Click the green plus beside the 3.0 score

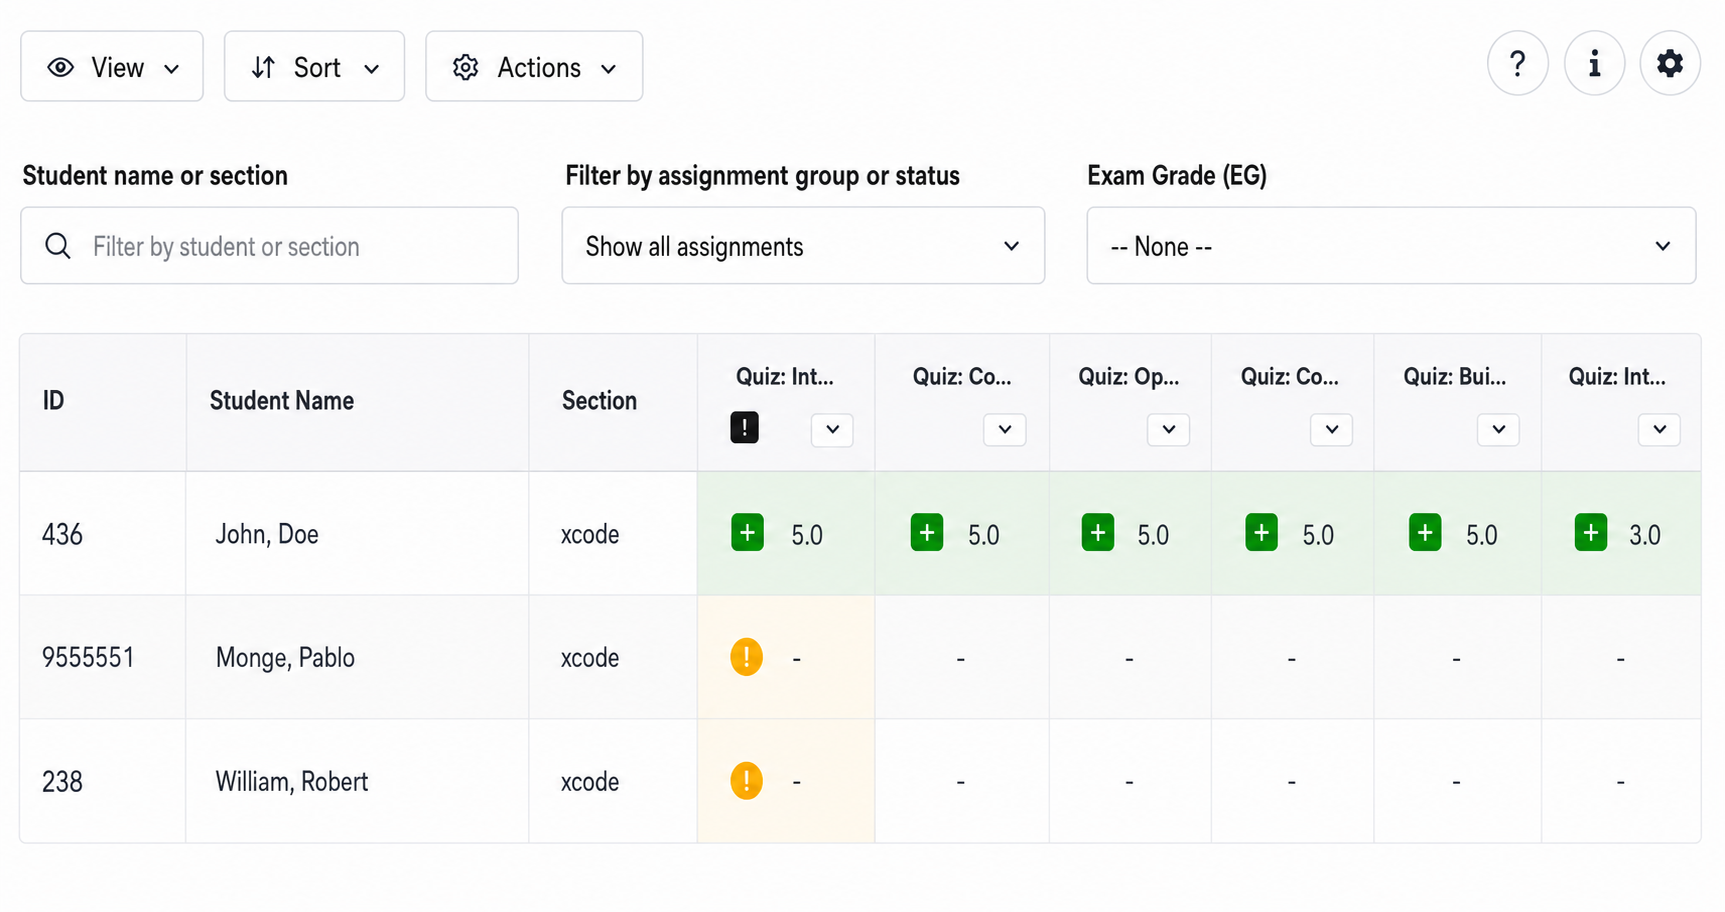1590,533
